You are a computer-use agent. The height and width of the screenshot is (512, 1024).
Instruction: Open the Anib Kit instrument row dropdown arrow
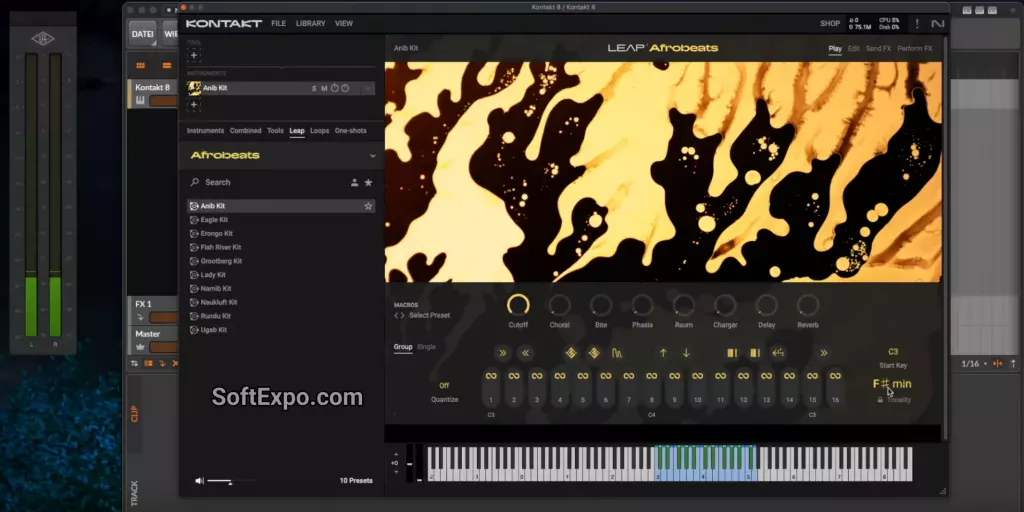pos(368,88)
